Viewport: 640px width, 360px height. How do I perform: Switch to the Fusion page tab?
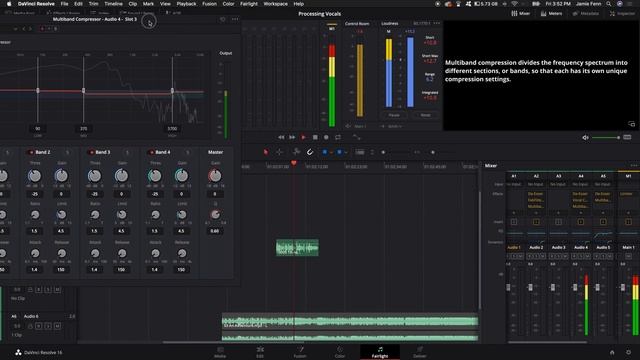click(300, 352)
